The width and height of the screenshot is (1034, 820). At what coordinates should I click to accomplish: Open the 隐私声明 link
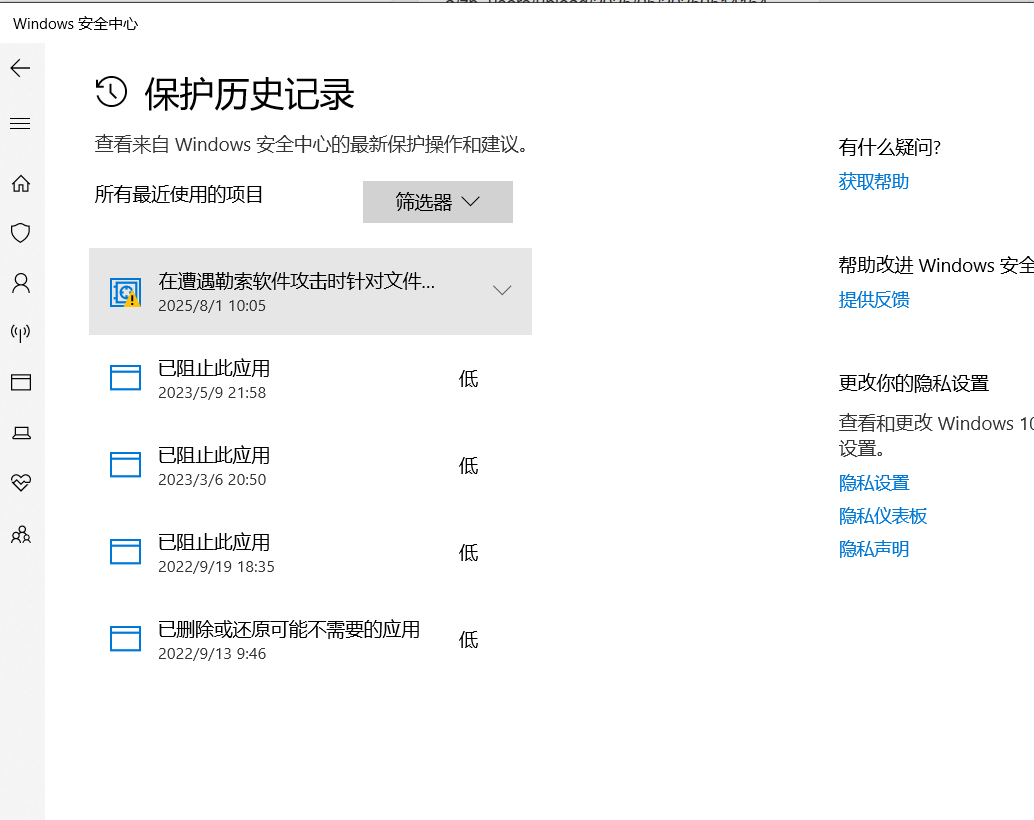point(874,549)
